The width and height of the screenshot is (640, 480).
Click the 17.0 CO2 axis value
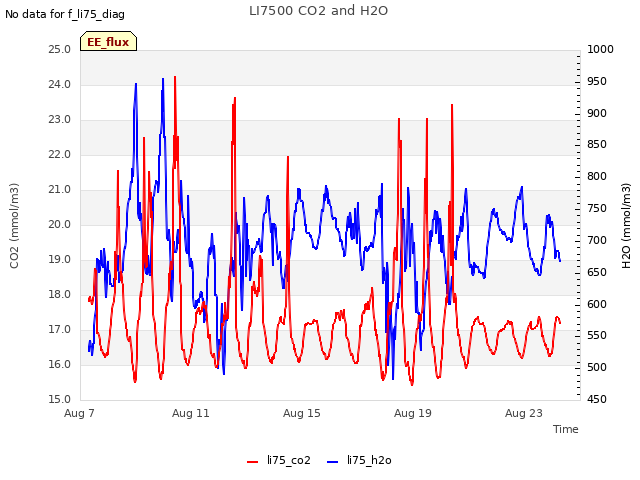[60, 329]
